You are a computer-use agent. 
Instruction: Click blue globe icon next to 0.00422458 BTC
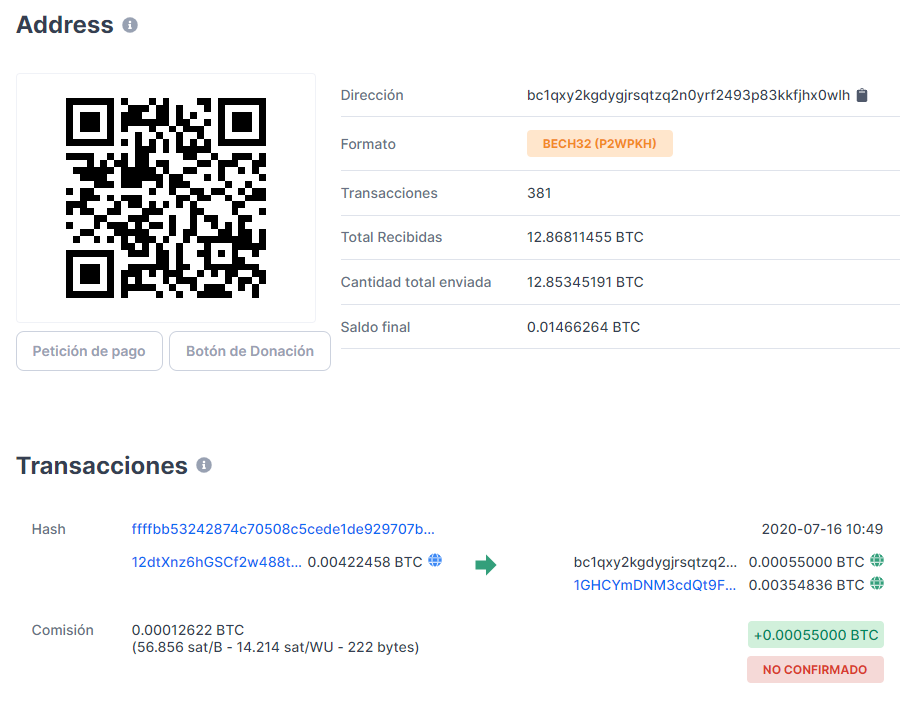tap(435, 560)
